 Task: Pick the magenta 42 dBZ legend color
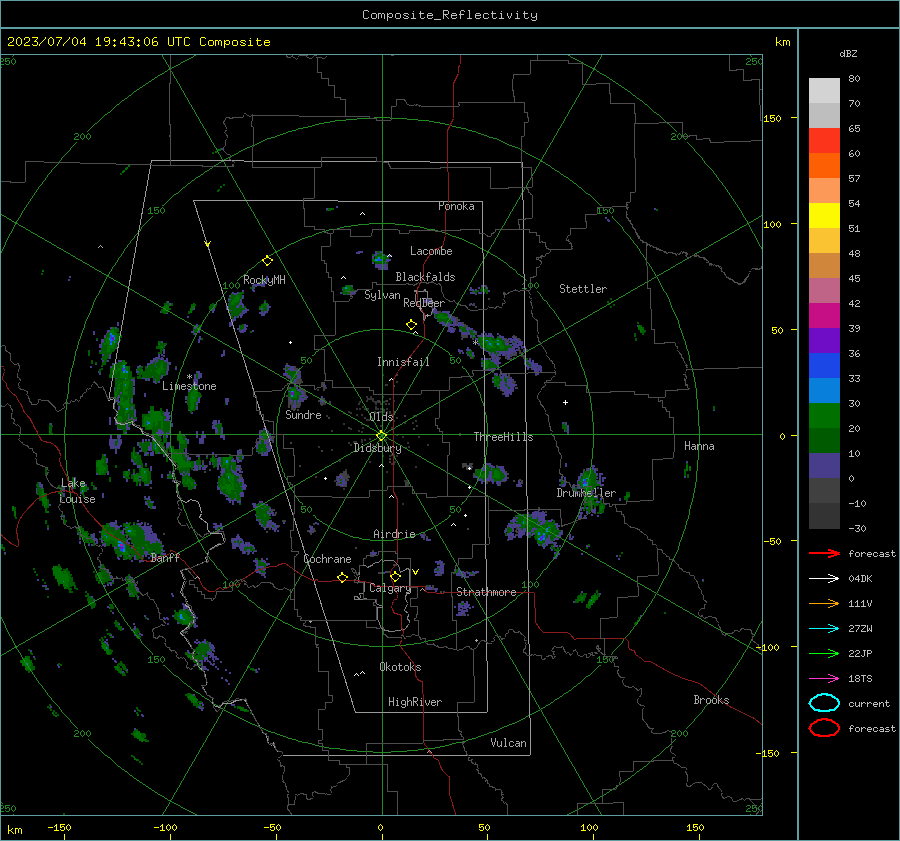coord(824,290)
